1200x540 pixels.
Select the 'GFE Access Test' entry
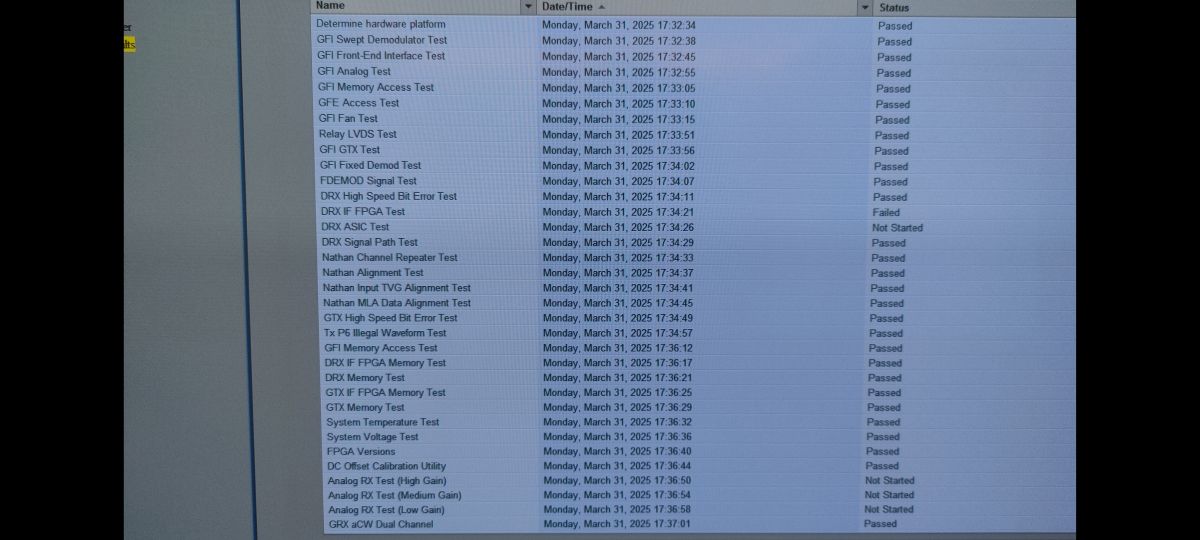359,103
